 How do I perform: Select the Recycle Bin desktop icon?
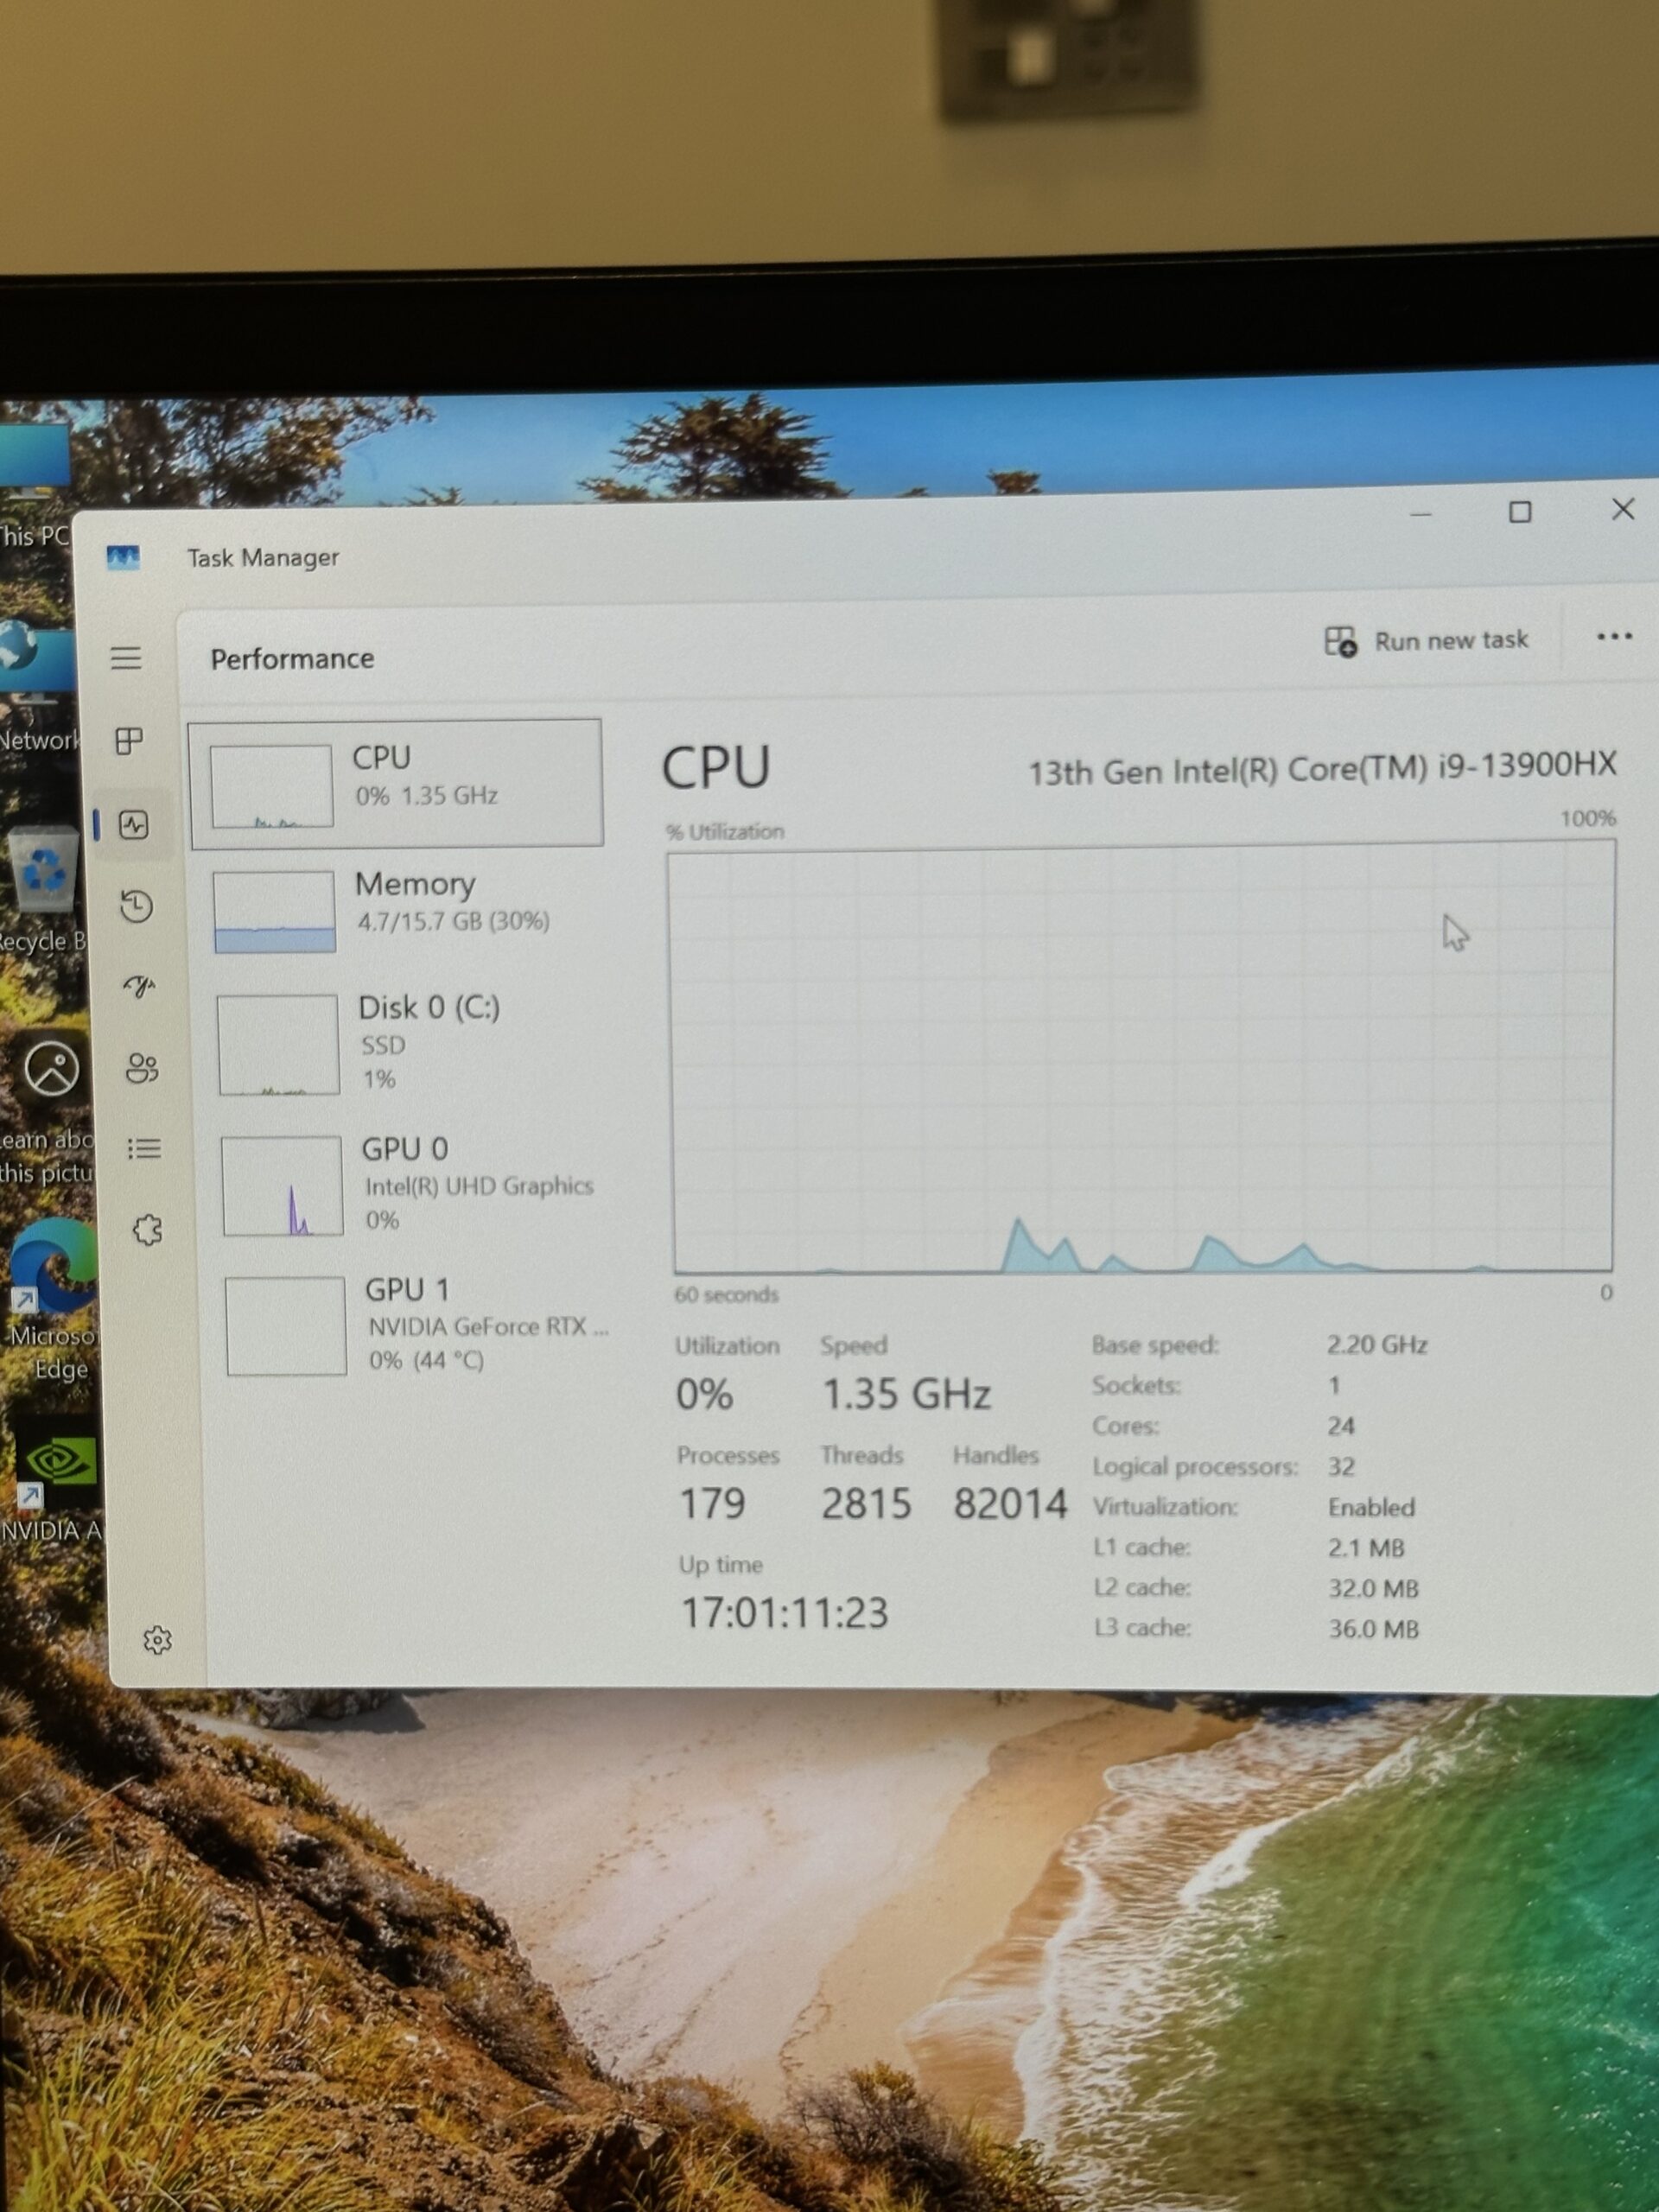[42, 889]
